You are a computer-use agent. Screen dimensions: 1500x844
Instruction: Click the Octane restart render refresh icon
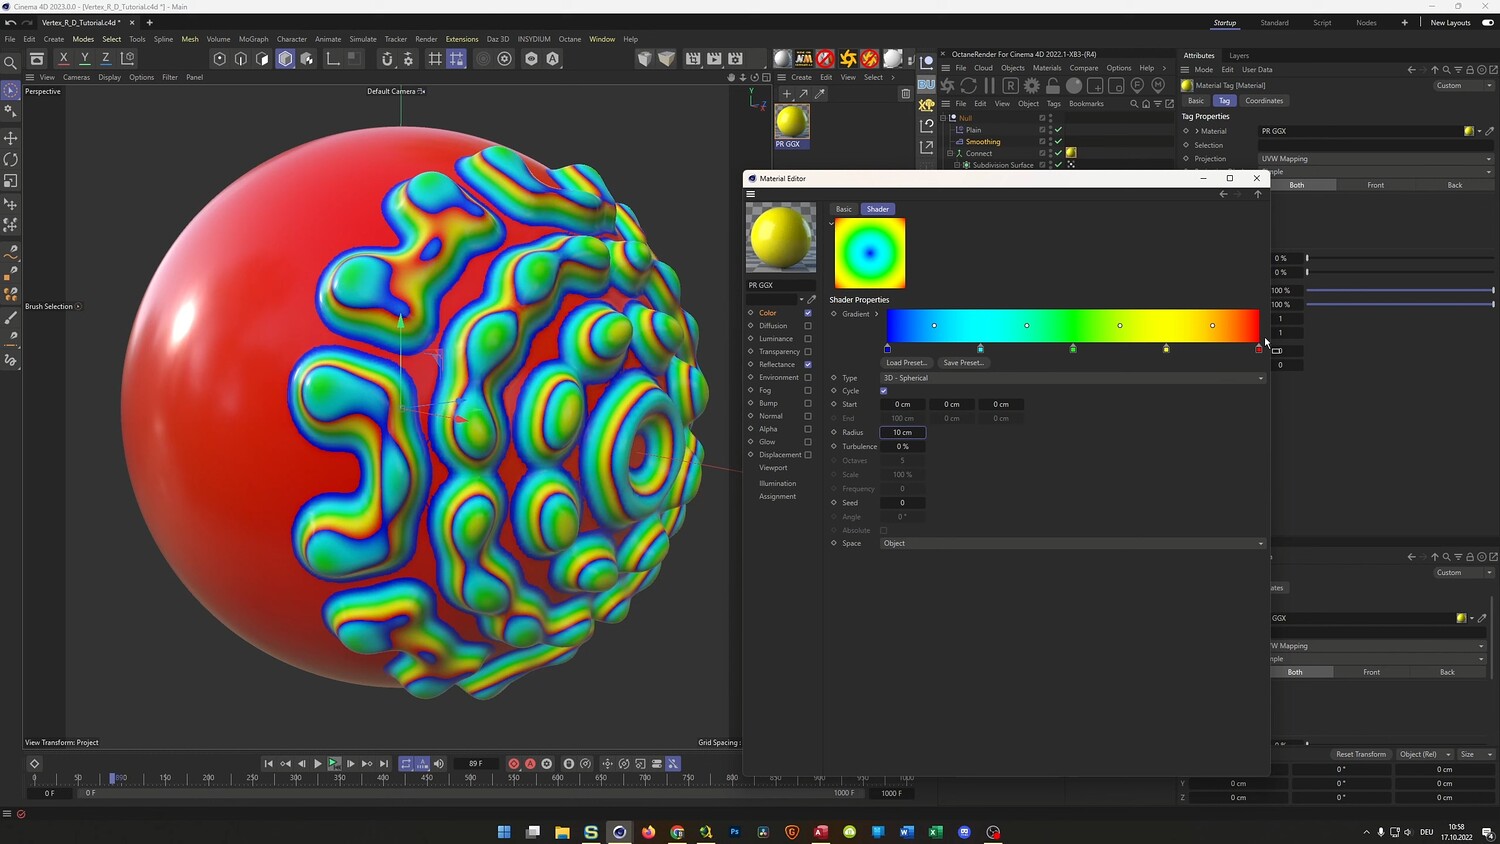tap(968, 86)
